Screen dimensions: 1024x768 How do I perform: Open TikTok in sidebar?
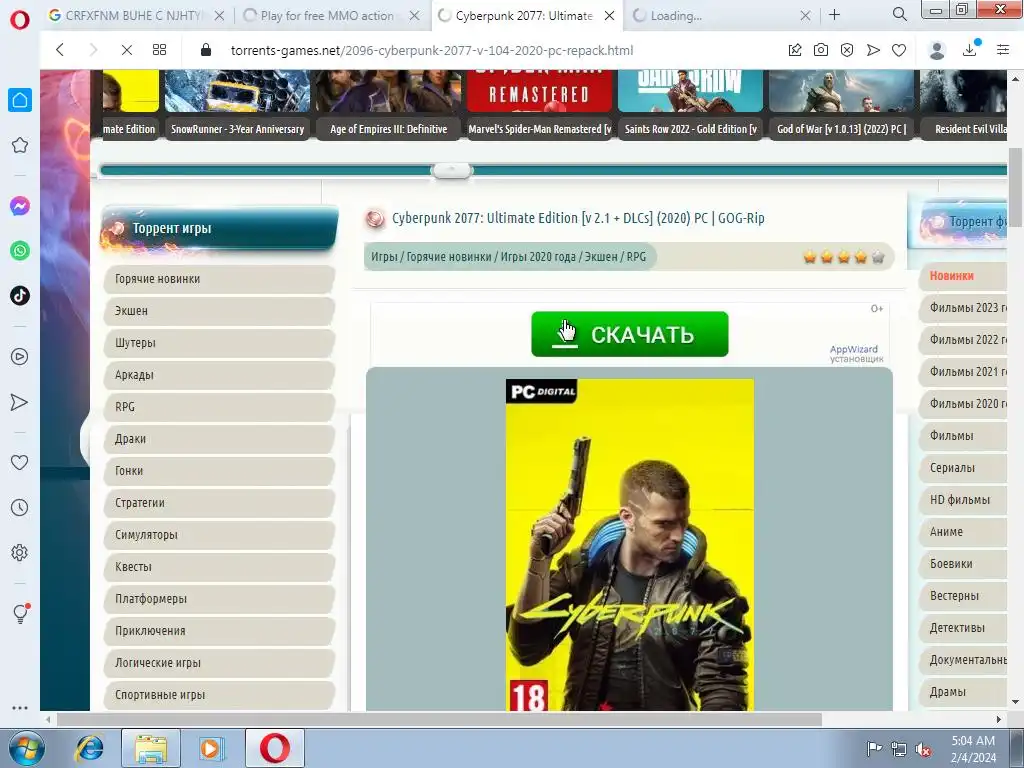[x=20, y=296]
